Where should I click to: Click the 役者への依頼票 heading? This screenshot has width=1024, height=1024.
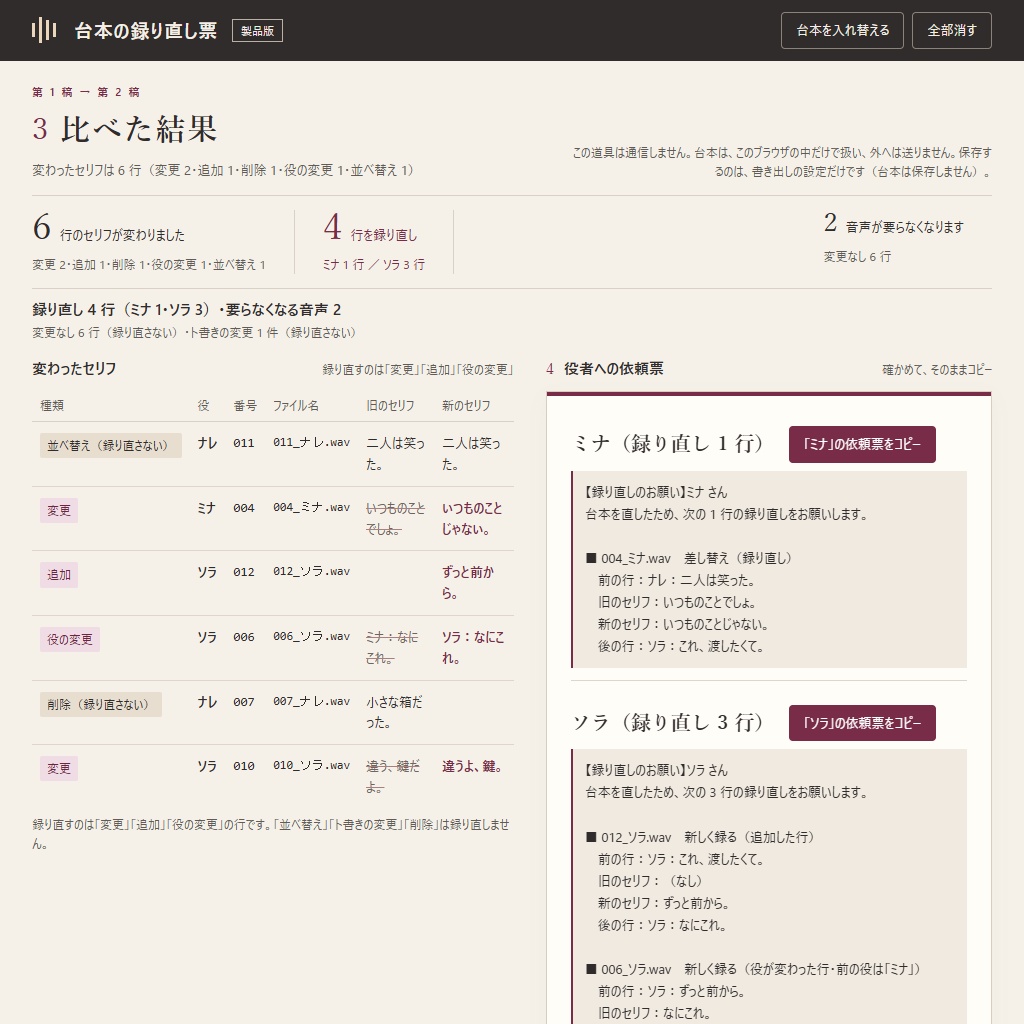pyautogui.click(x=614, y=369)
